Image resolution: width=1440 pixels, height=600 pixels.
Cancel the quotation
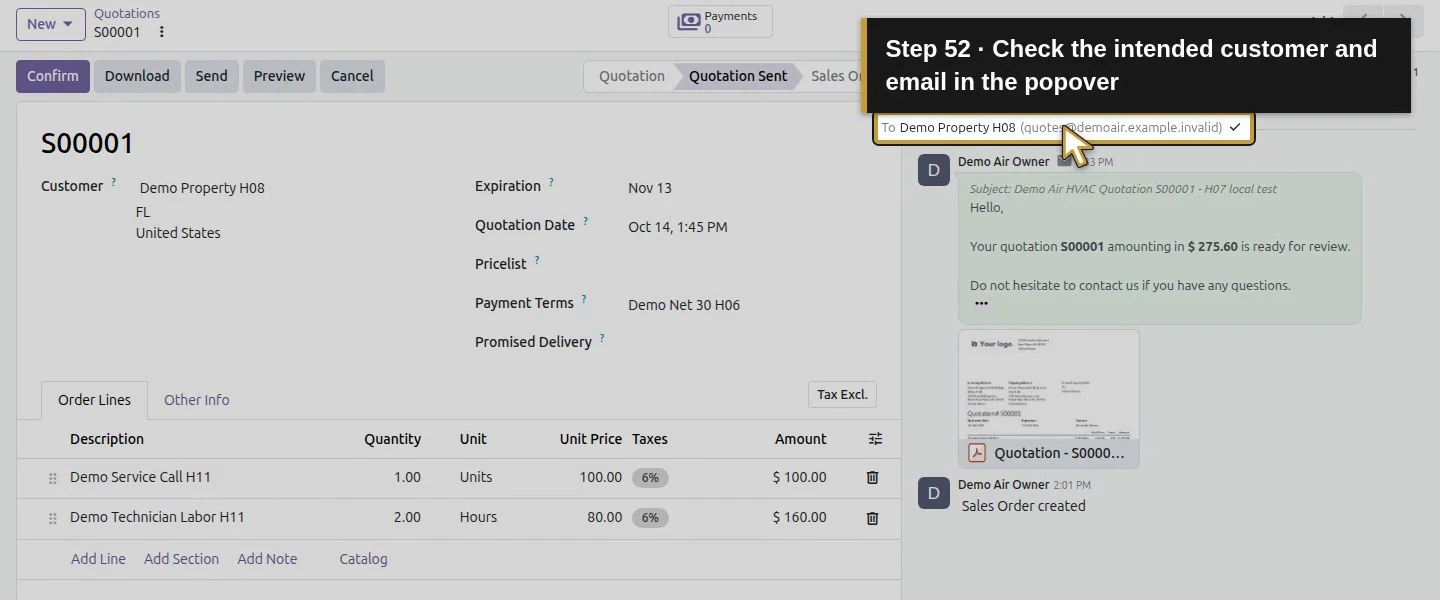[x=352, y=76]
